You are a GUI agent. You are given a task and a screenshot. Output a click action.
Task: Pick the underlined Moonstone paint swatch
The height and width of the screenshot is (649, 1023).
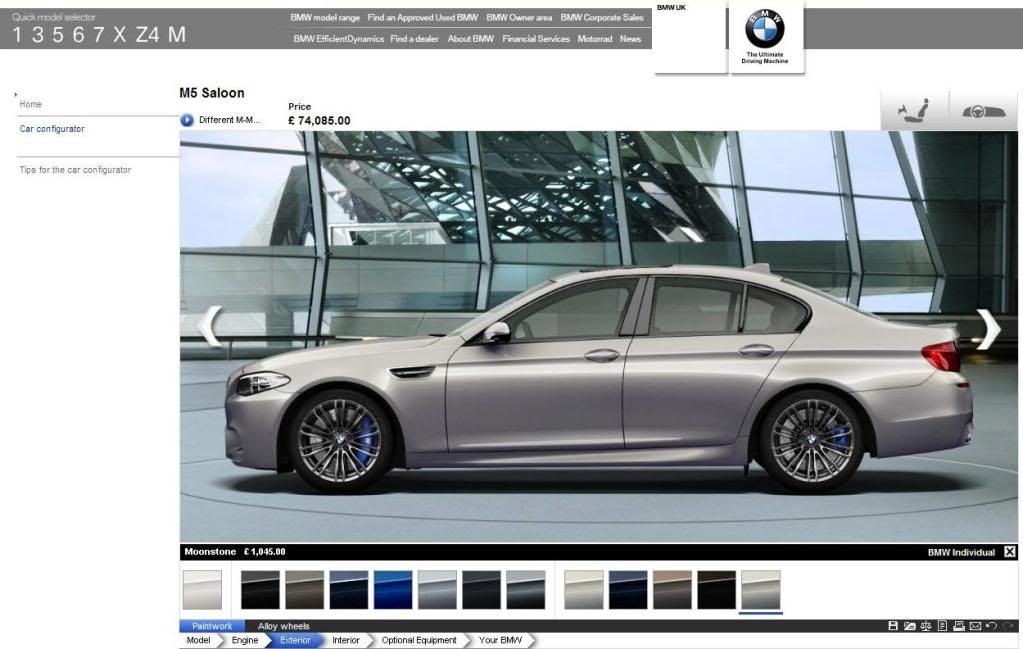point(761,590)
